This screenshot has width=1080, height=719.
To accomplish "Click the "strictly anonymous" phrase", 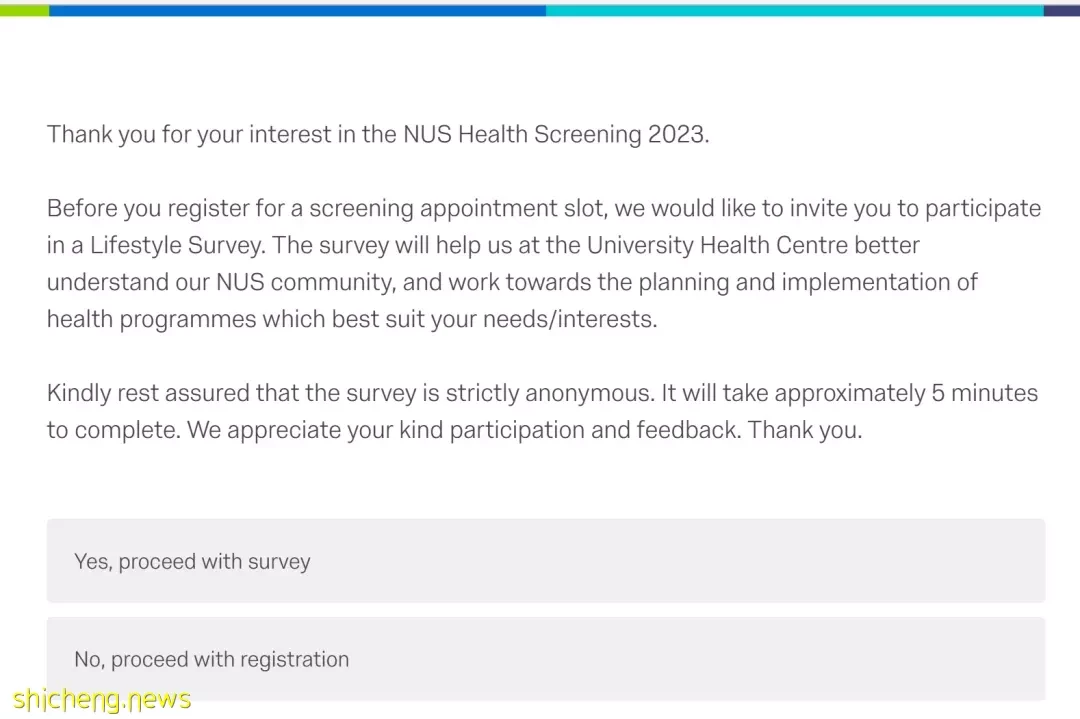I will (x=548, y=393).
